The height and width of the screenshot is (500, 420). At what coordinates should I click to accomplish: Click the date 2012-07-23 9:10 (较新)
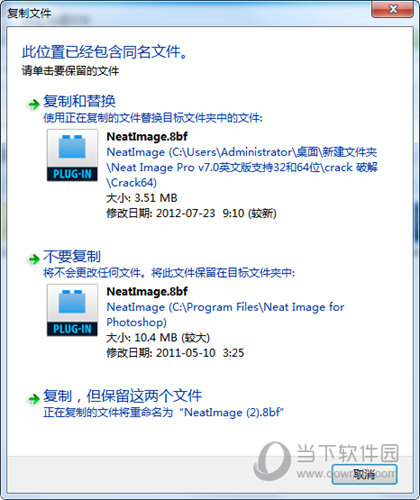216,213
